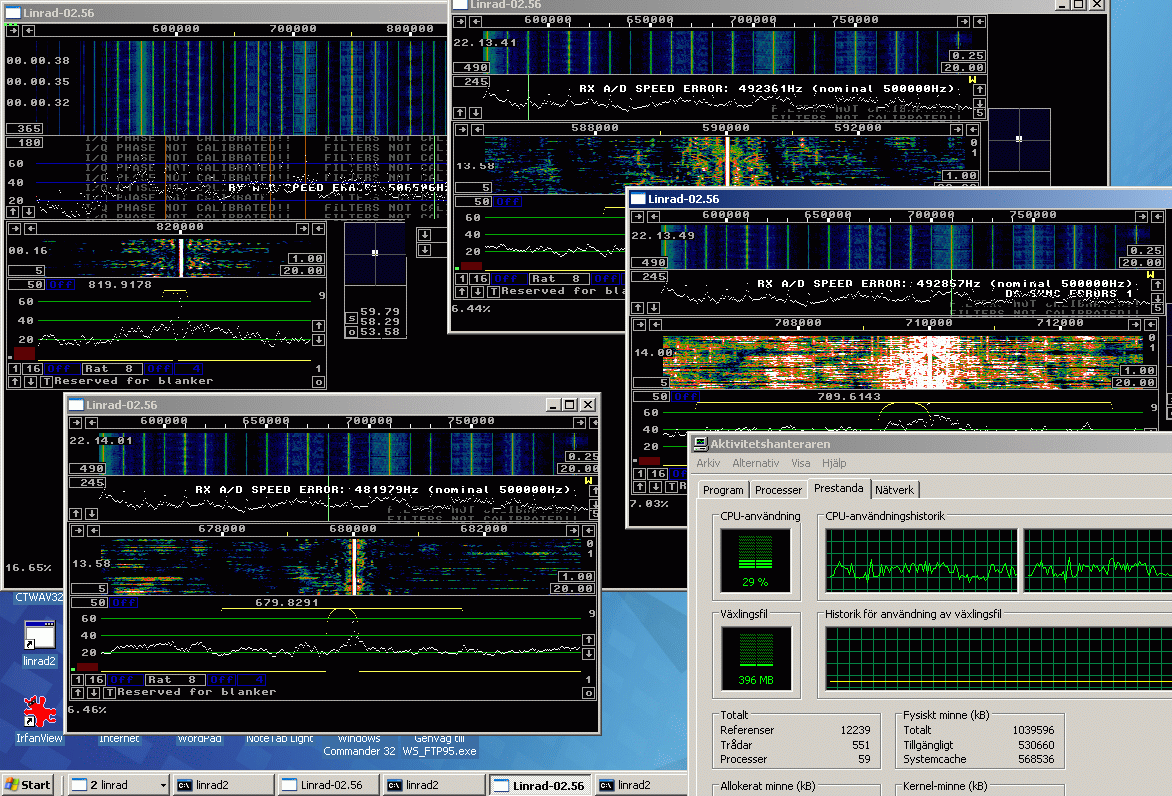
Task: Click 0.25 box in 679.8291 window
Action: pyautogui.click(x=581, y=457)
